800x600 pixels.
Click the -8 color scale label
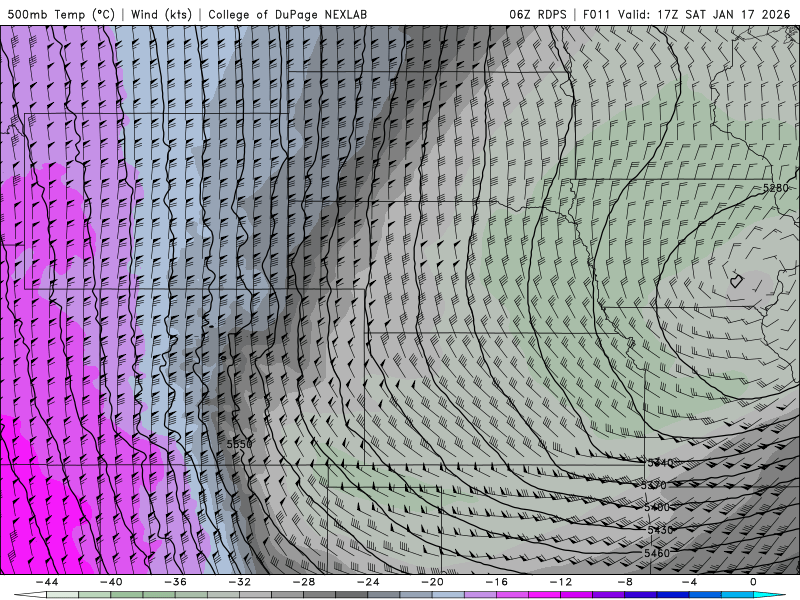pyautogui.click(x=625, y=582)
